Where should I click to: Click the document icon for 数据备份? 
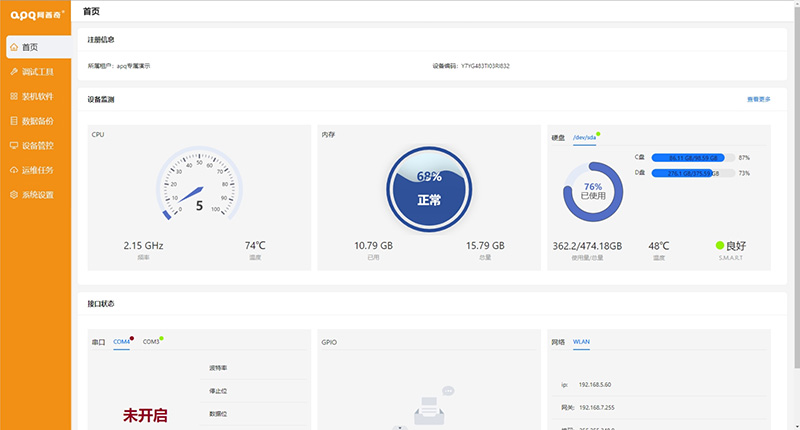tap(14, 121)
